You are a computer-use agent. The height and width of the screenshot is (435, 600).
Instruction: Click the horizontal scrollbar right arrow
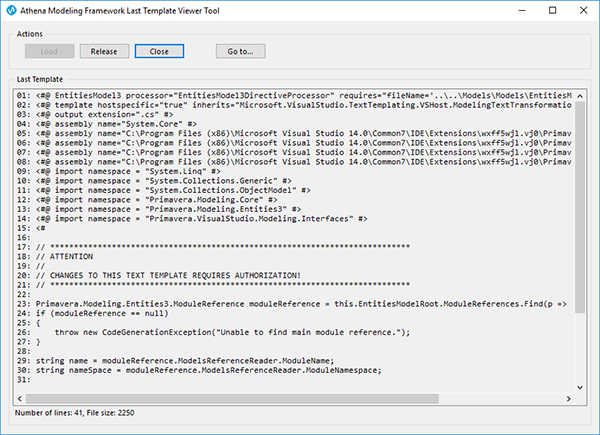[569, 399]
